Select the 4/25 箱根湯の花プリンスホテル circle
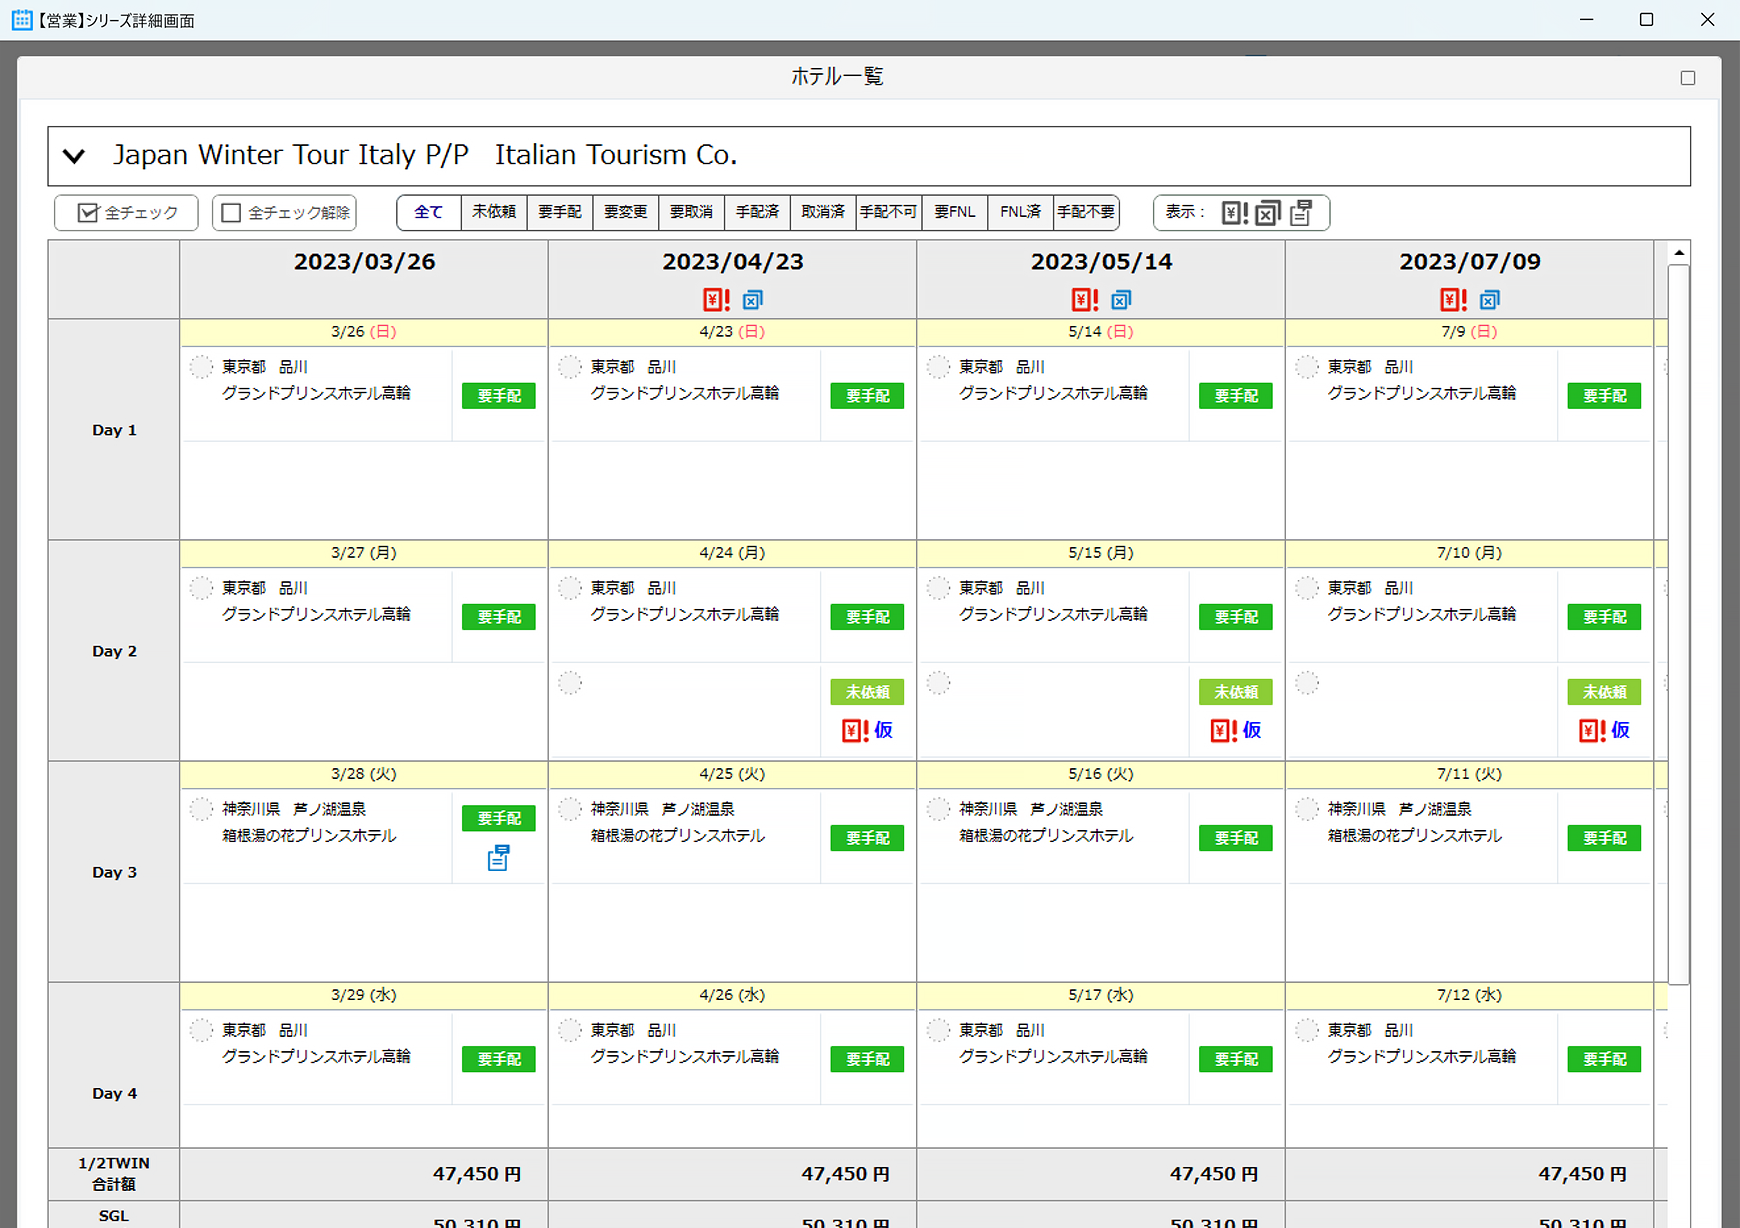This screenshot has height=1228, width=1740. (x=570, y=809)
